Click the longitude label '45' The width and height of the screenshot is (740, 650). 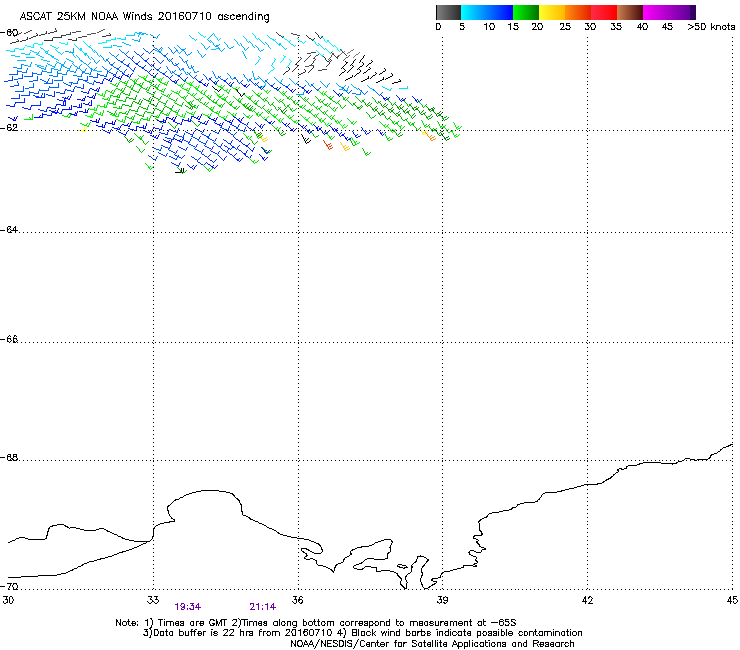pos(732,600)
